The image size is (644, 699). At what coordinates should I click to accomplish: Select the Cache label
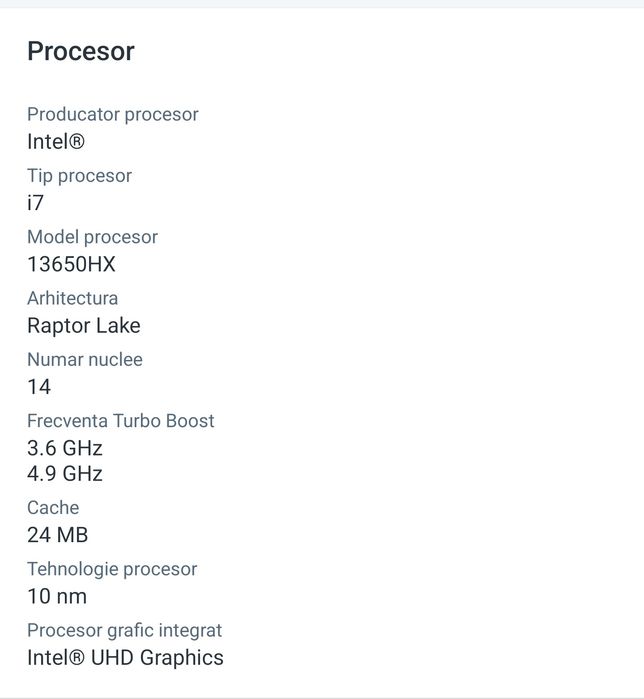[53, 508]
